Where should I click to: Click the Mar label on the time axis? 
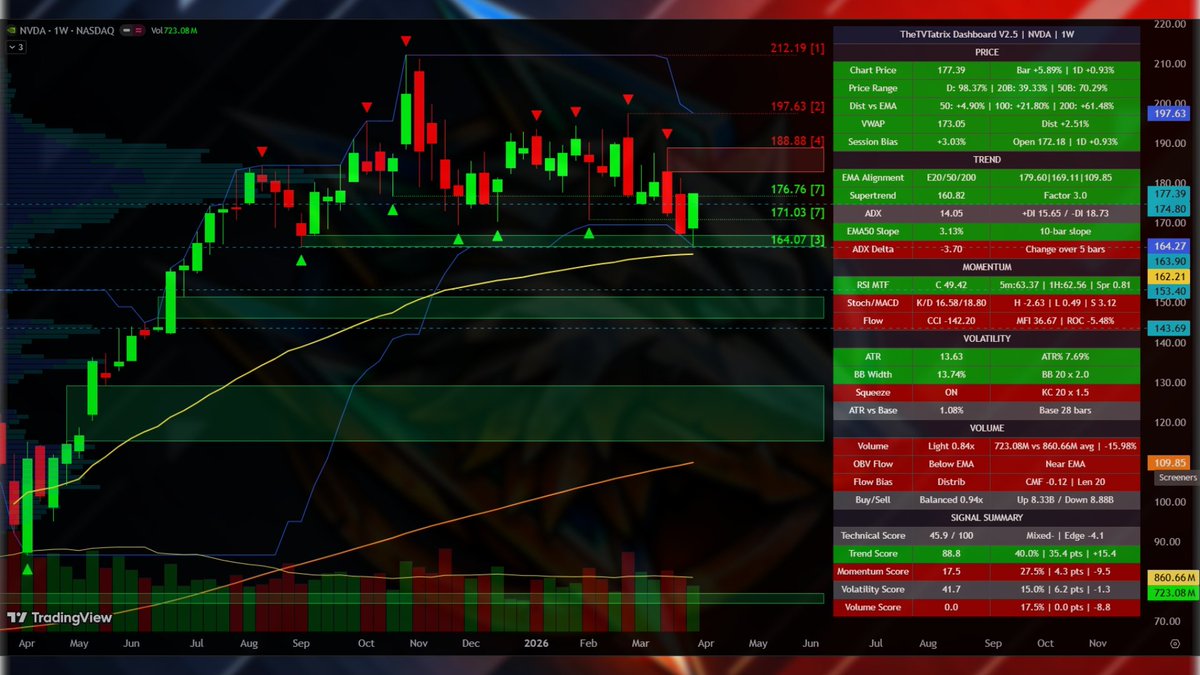click(x=642, y=644)
